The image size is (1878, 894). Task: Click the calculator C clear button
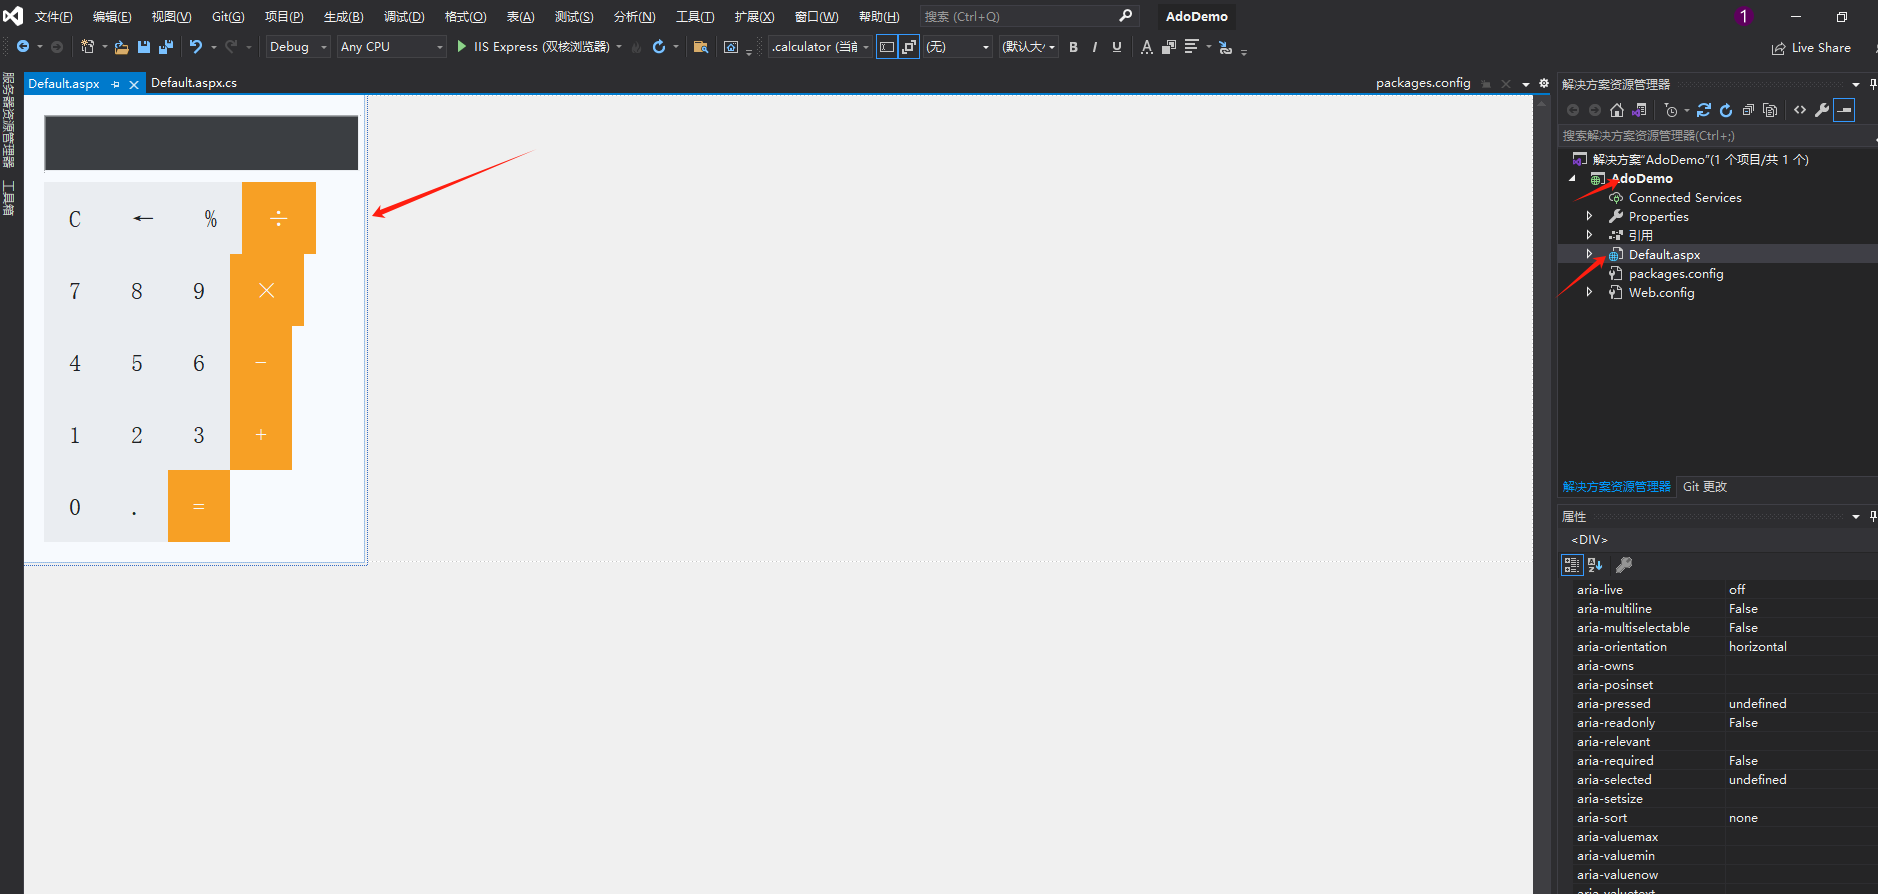(75, 219)
